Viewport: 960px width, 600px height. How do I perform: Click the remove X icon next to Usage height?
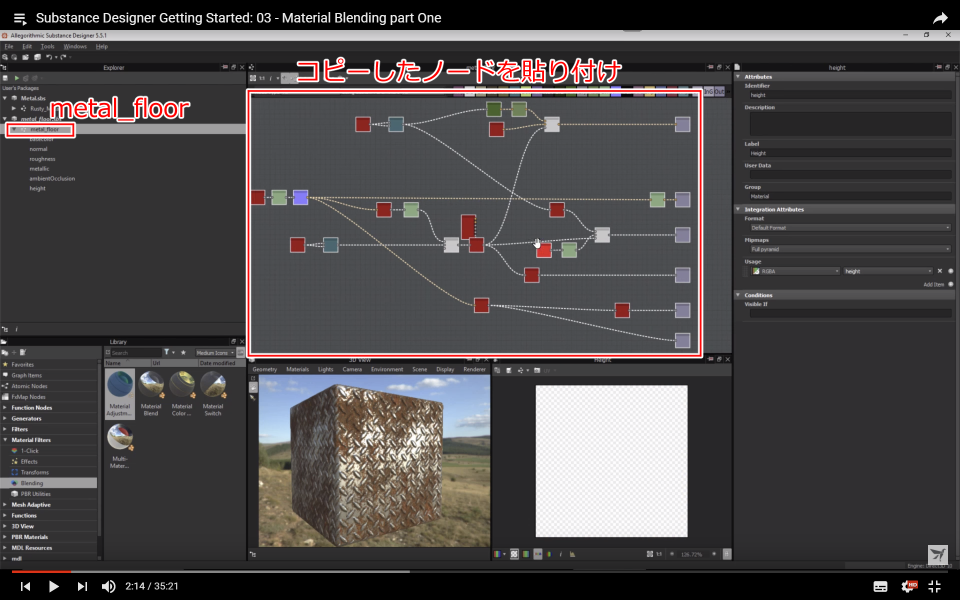(x=940, y=271)
